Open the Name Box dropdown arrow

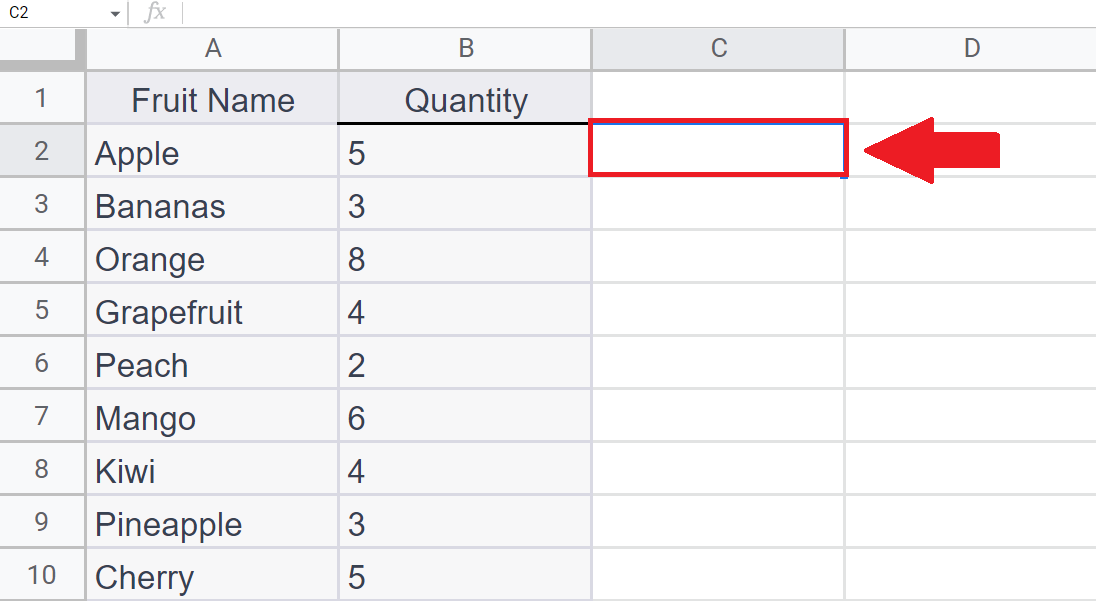pos(115,14)
